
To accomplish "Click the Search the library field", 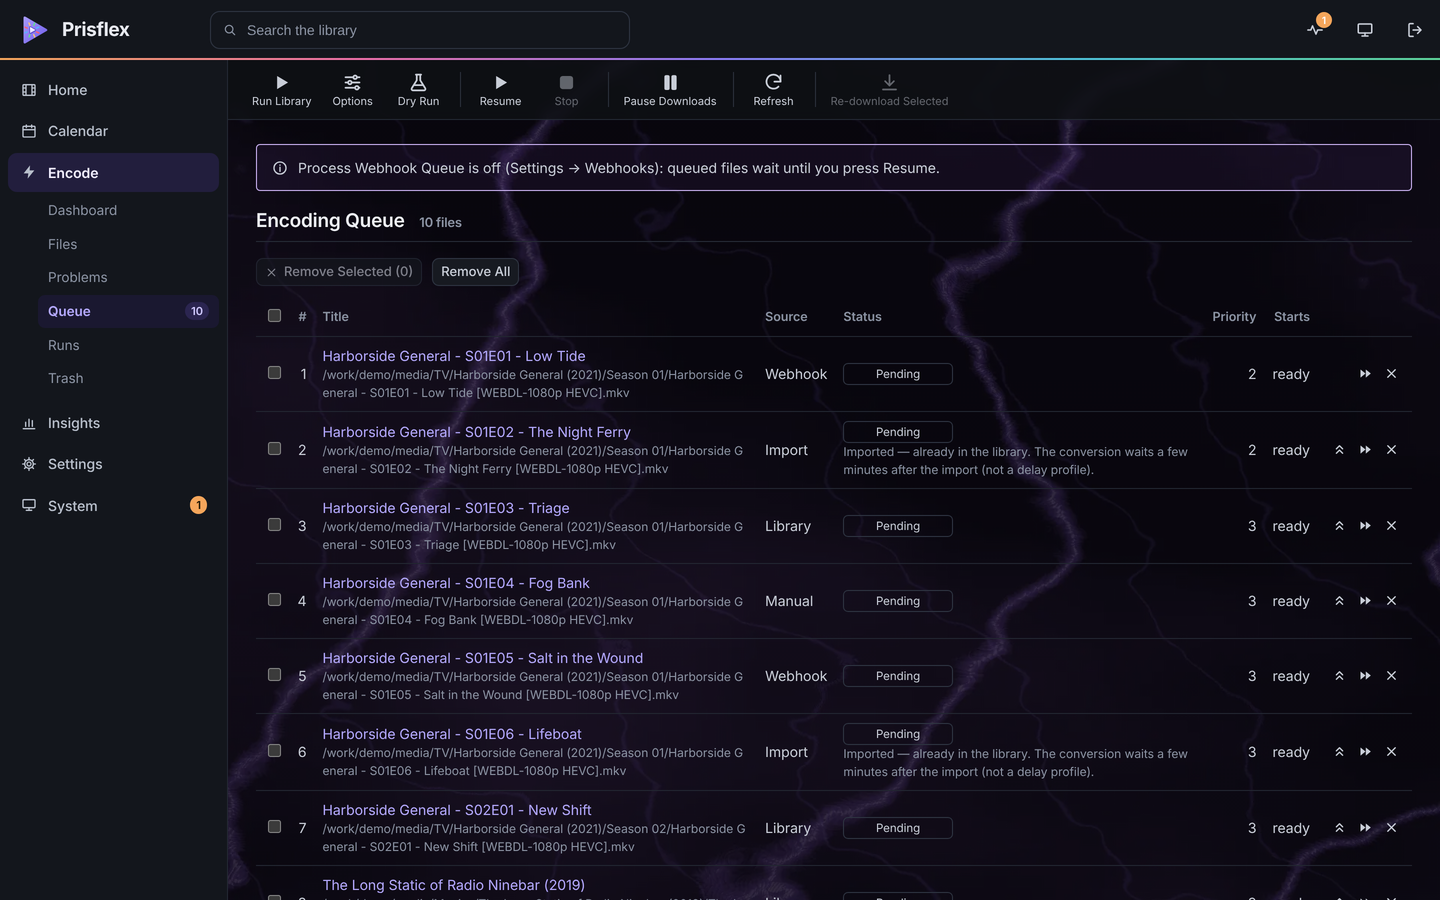I will 420,30.
